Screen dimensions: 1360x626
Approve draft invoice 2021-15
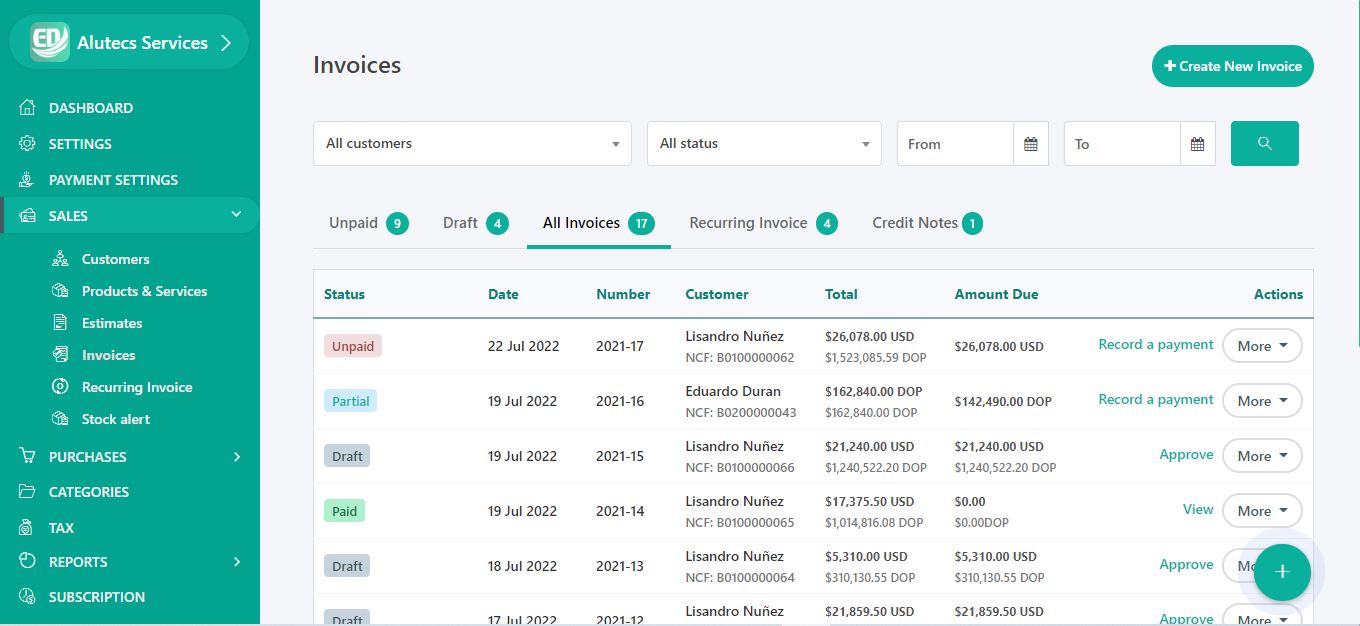coord(1186,455)
